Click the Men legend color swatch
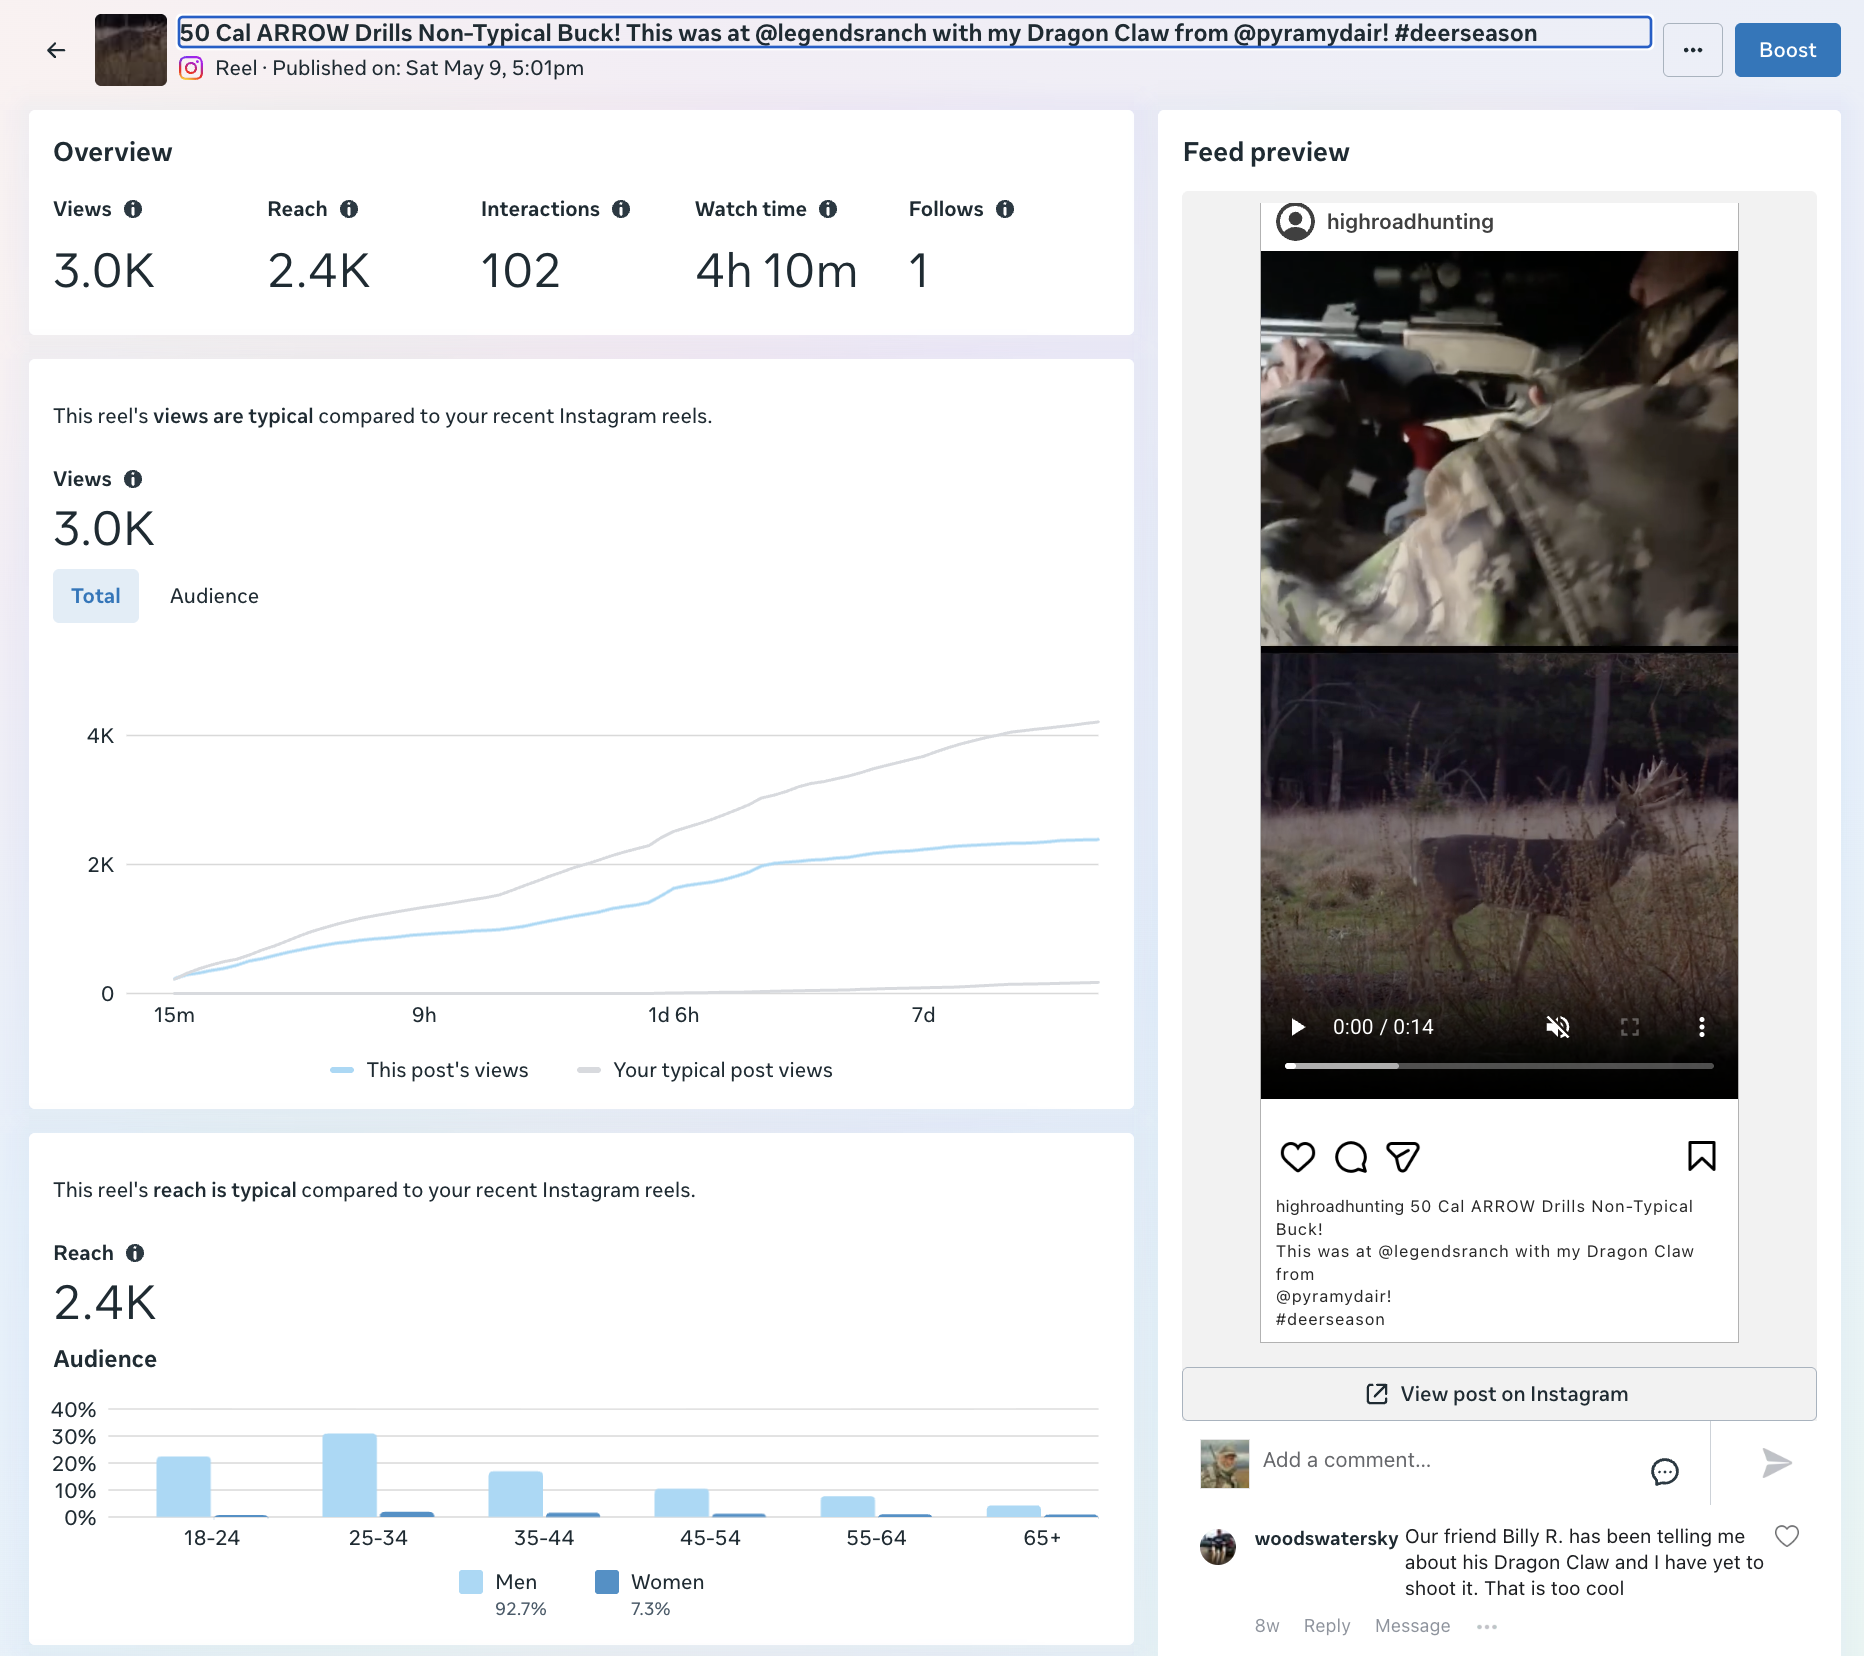 pos(471,1582)
